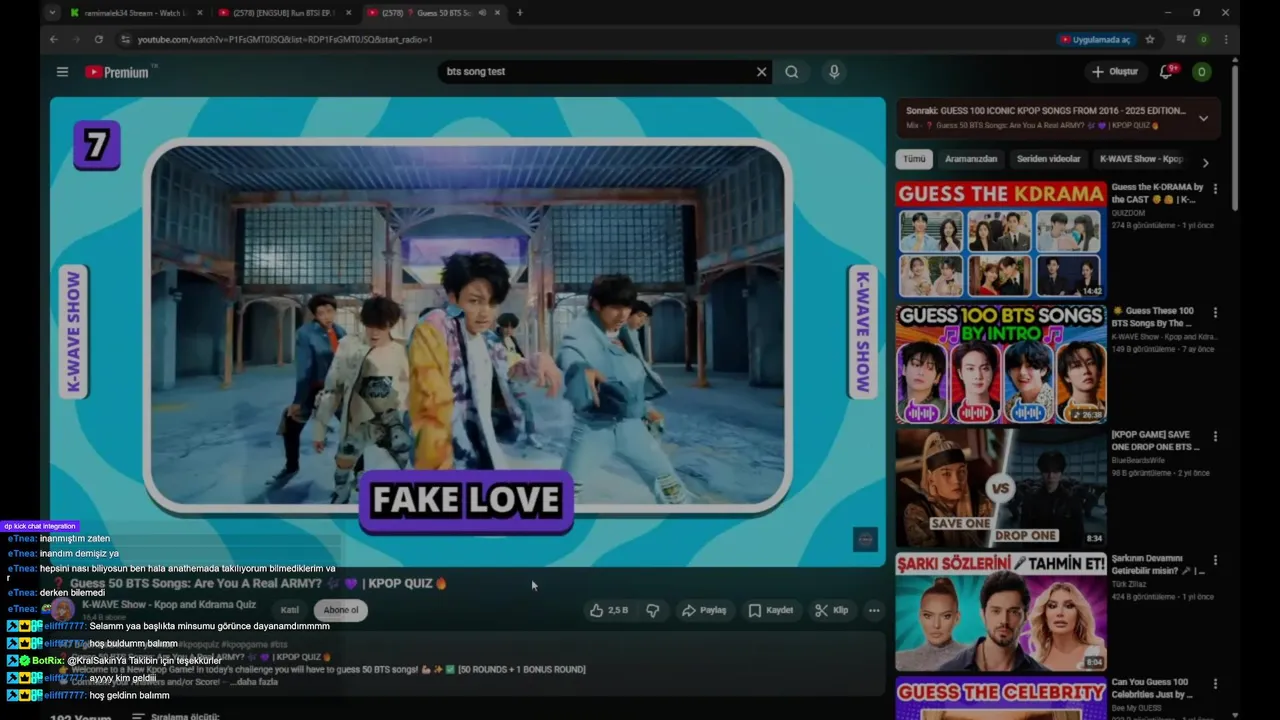Go back with the browser back arrow

tap(54, 39)
